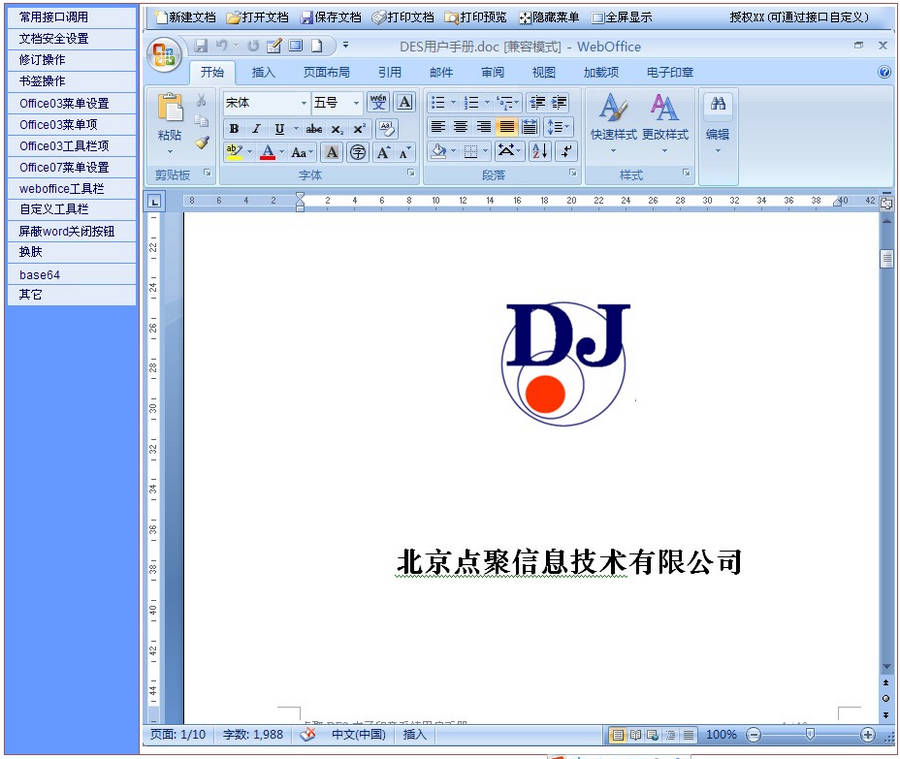This screenshot has height=759, width=900.
Task: Align text right
Action: (x=483, y=127)
